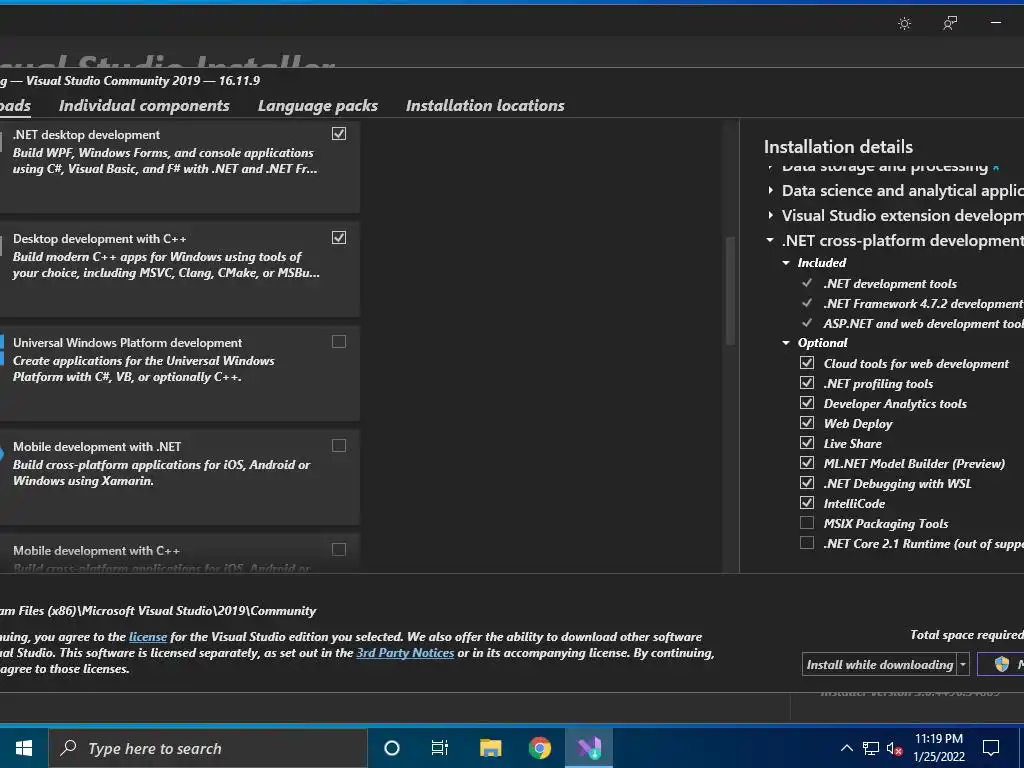Image resolution: width=1024 pixels, height=768 pixels.
Task: Uncheck .NET Debugging with WSL
Action: coord(807,483)
